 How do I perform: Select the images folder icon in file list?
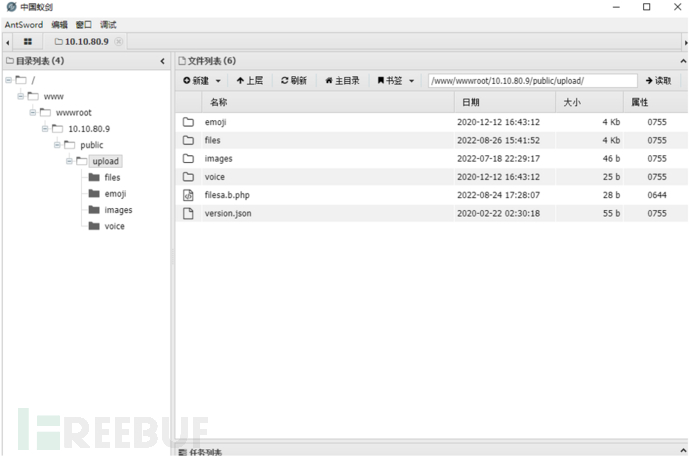[188, 159]
